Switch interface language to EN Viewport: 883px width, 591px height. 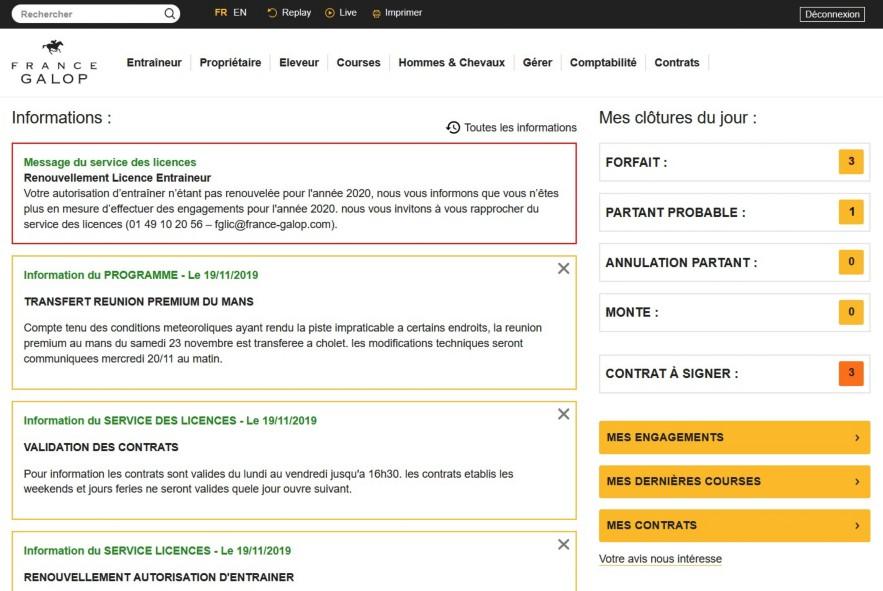pyautogui.click(x=240, y=13)
